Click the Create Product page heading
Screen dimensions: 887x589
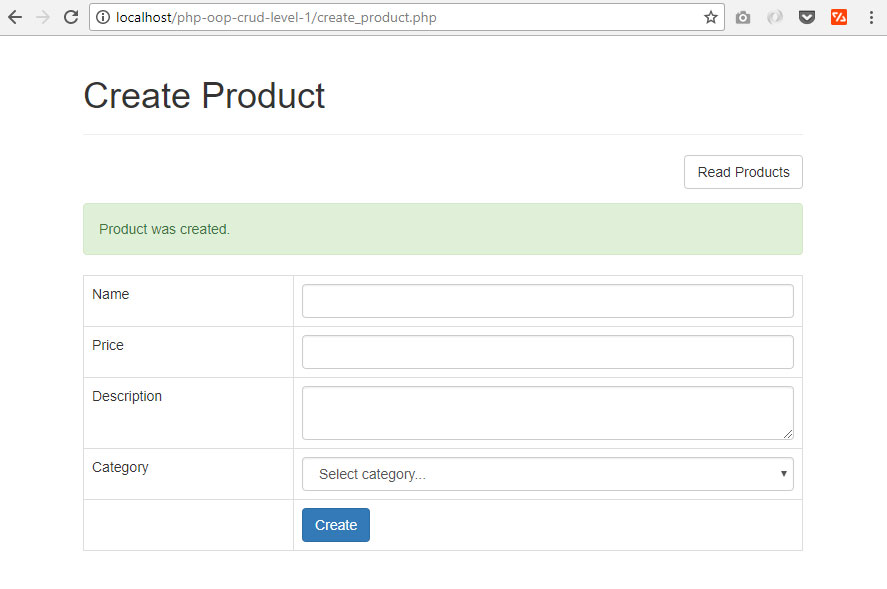(204, 96)
